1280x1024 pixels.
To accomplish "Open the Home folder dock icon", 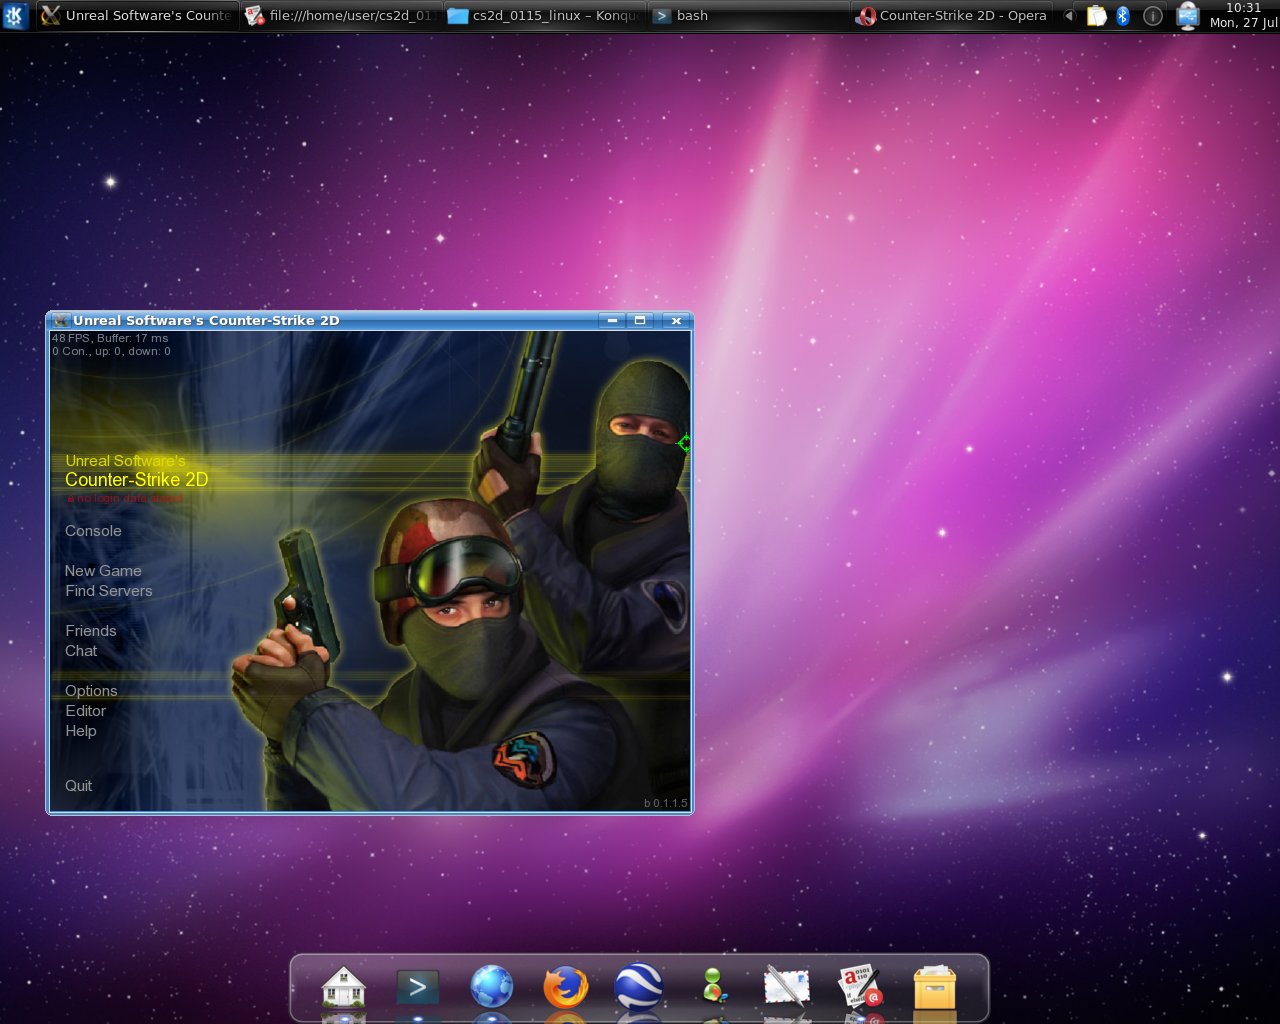I will 343,988.
